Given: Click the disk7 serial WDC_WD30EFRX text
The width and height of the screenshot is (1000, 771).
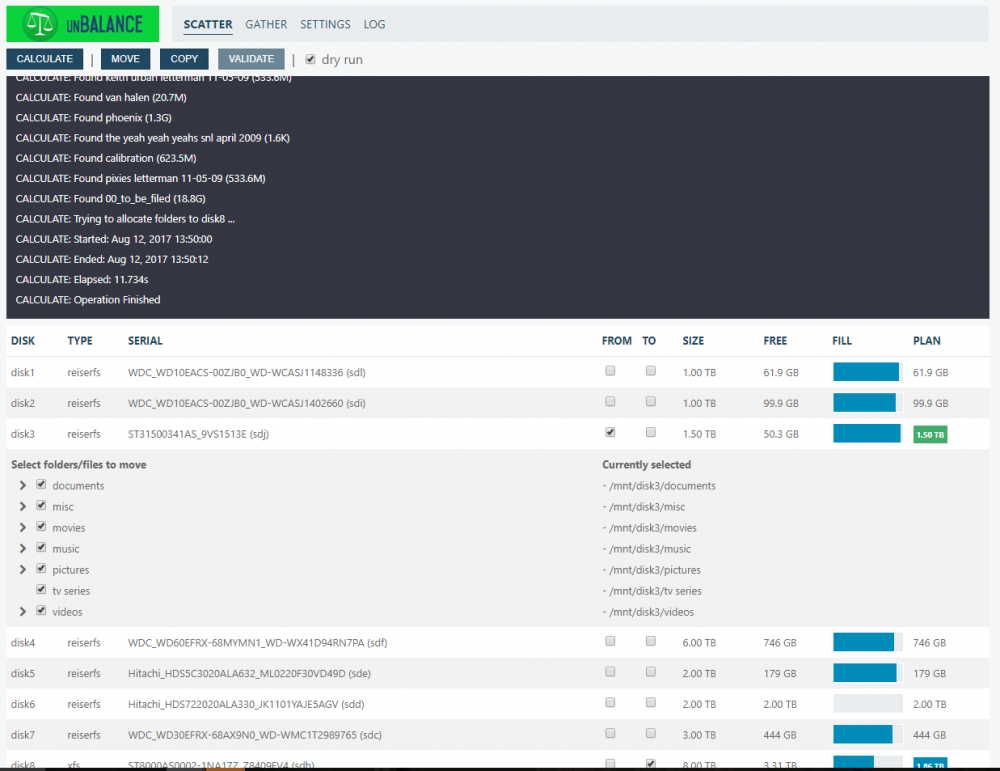Looking at the screenshot, I should [254, 735].
